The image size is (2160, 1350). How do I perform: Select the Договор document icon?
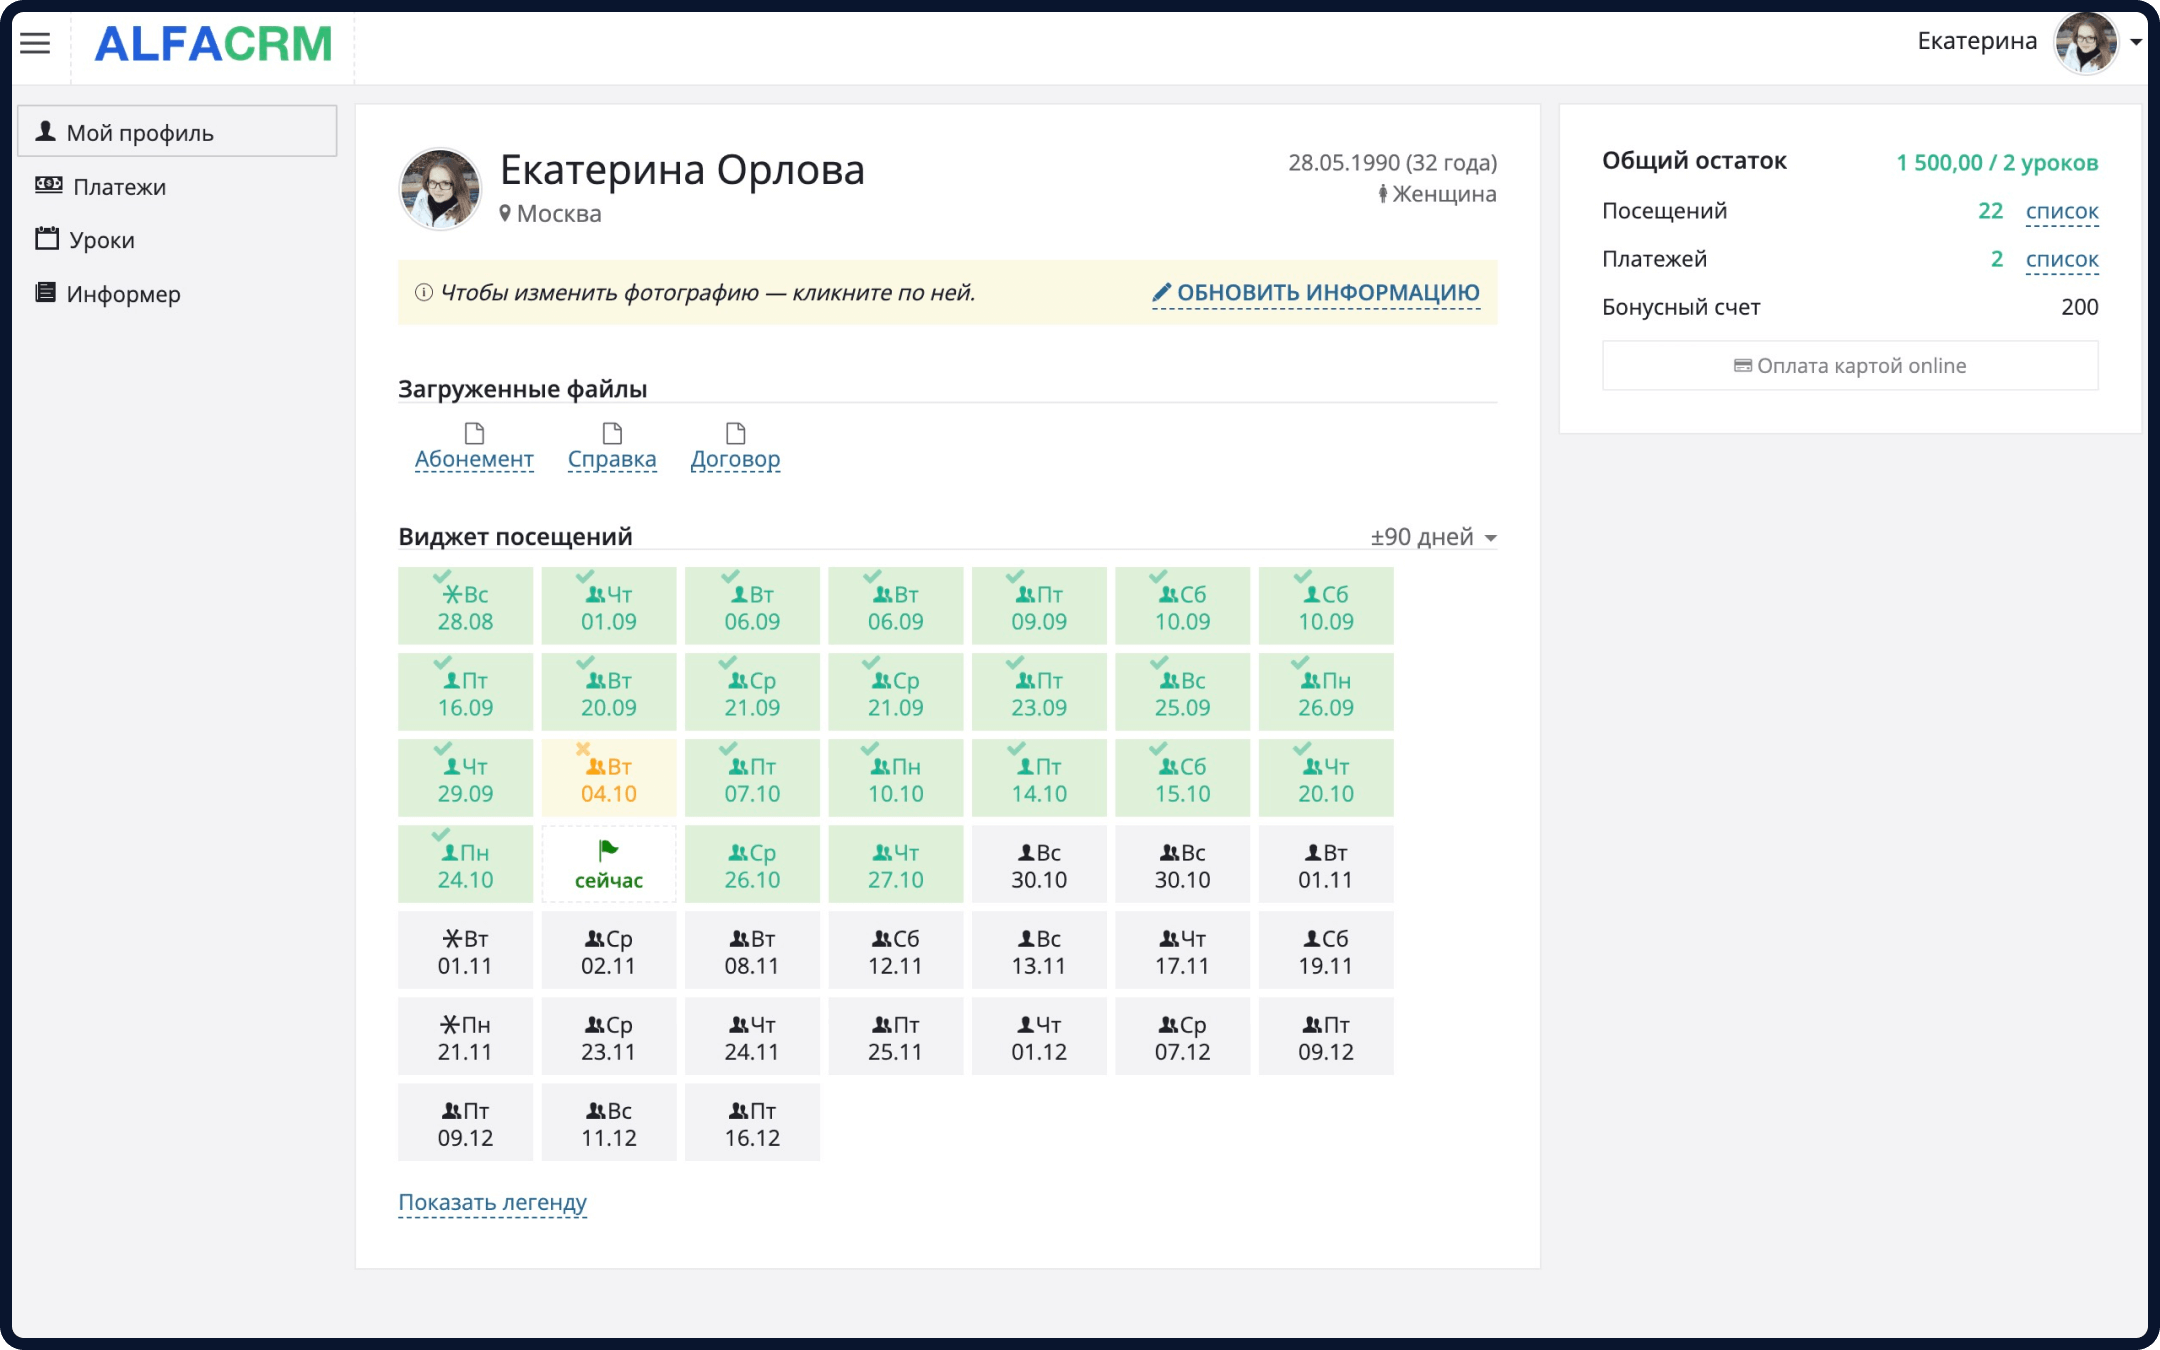[736, 434]
